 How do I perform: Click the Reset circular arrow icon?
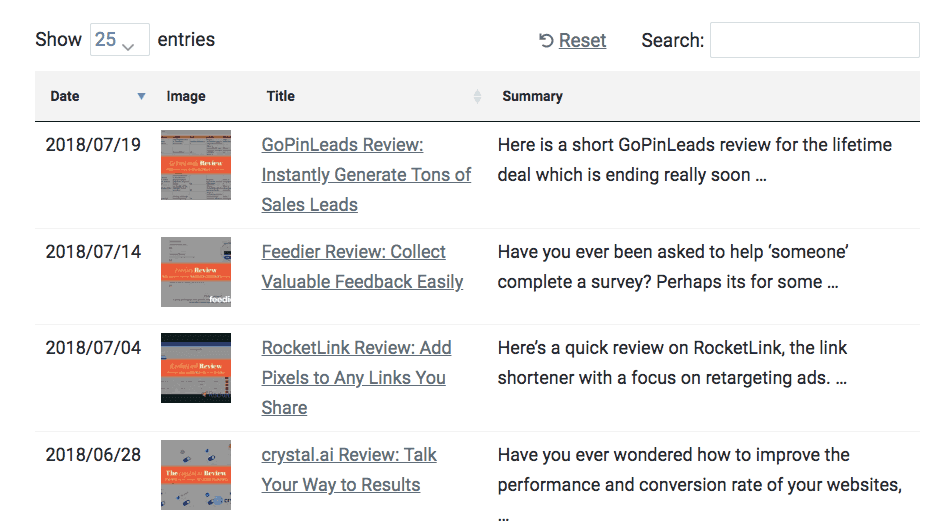(546, 41)
